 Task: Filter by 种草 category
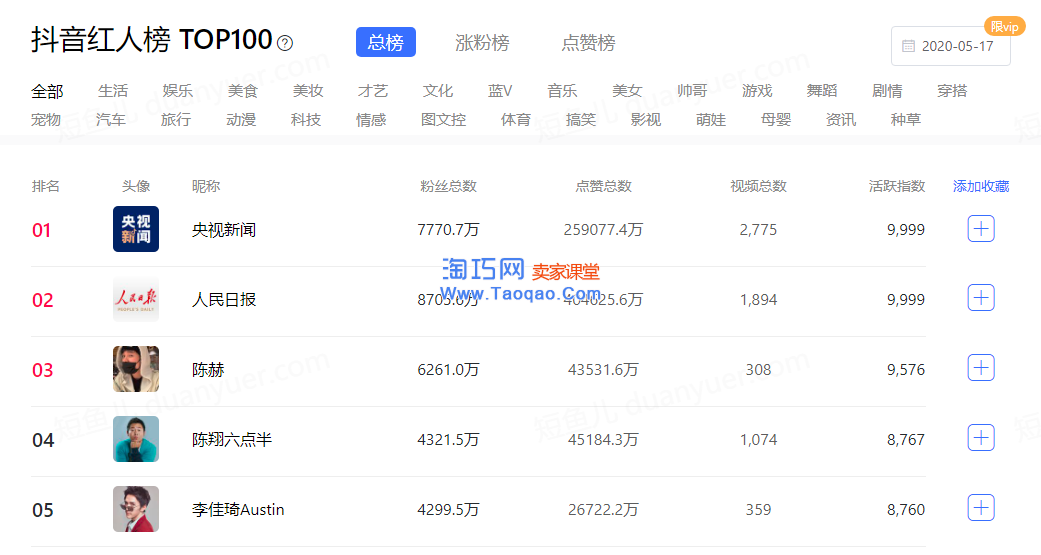pos(906,119)
